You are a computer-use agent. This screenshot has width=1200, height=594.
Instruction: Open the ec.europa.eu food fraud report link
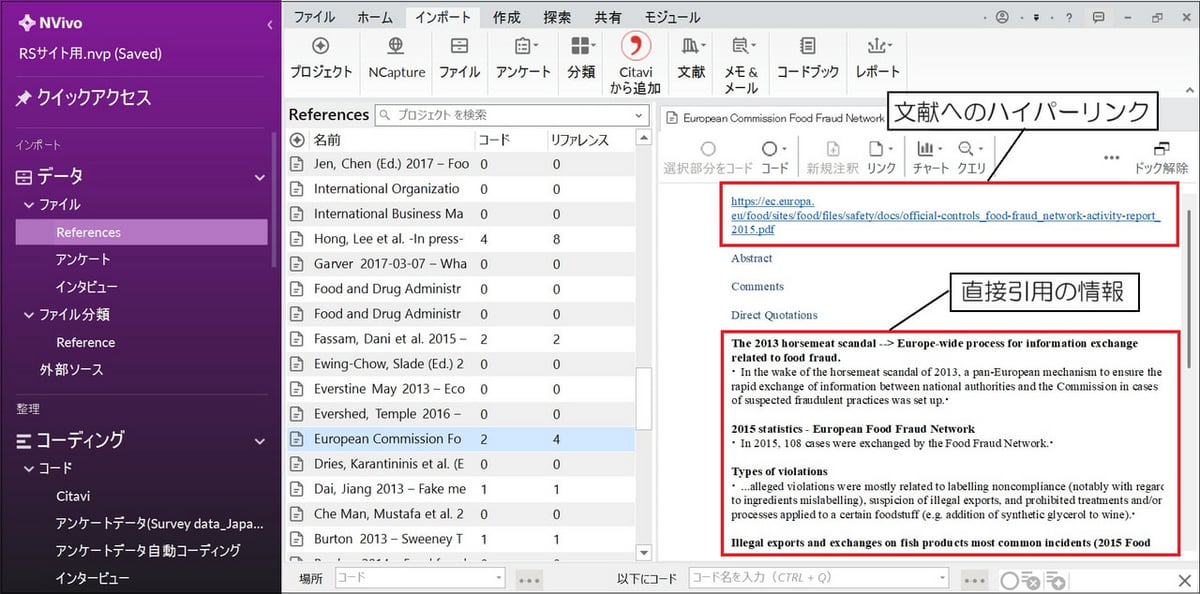[946, 215]
